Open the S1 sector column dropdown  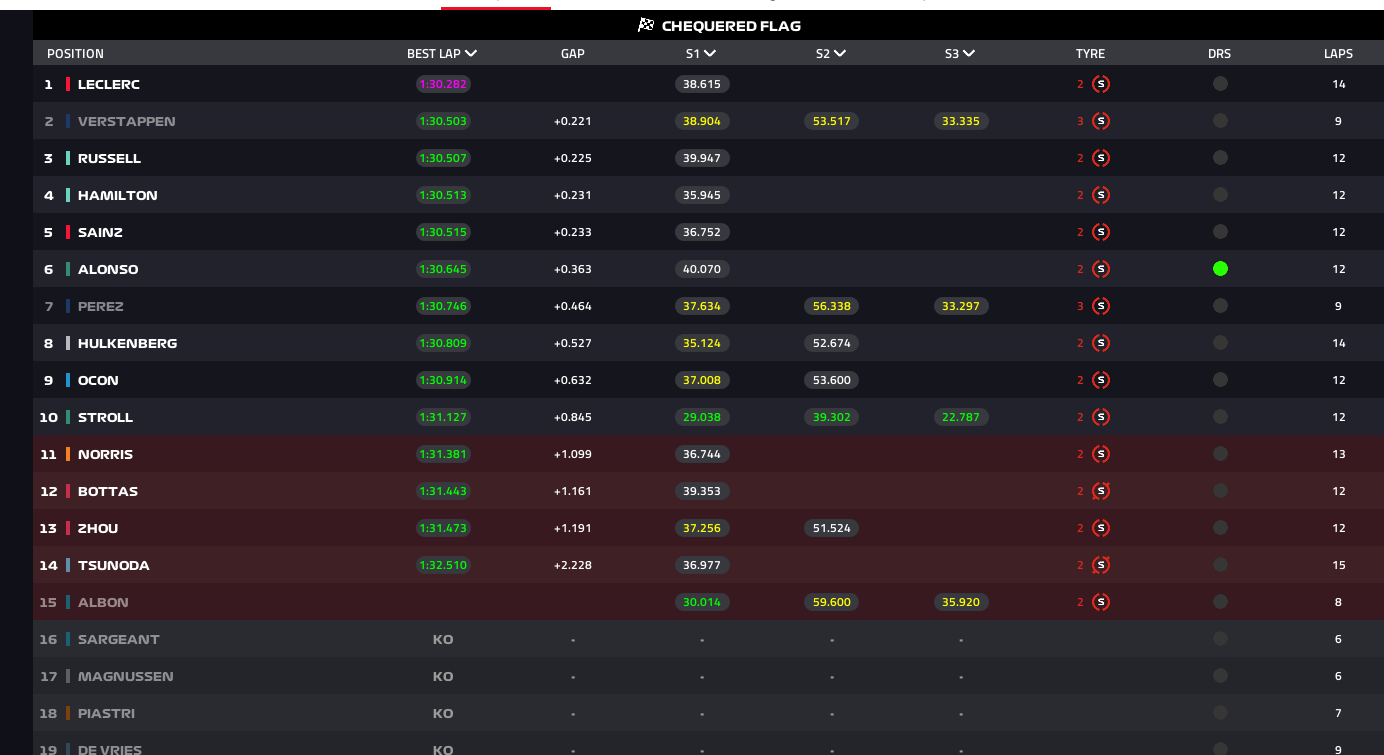(x=701, y=54)
